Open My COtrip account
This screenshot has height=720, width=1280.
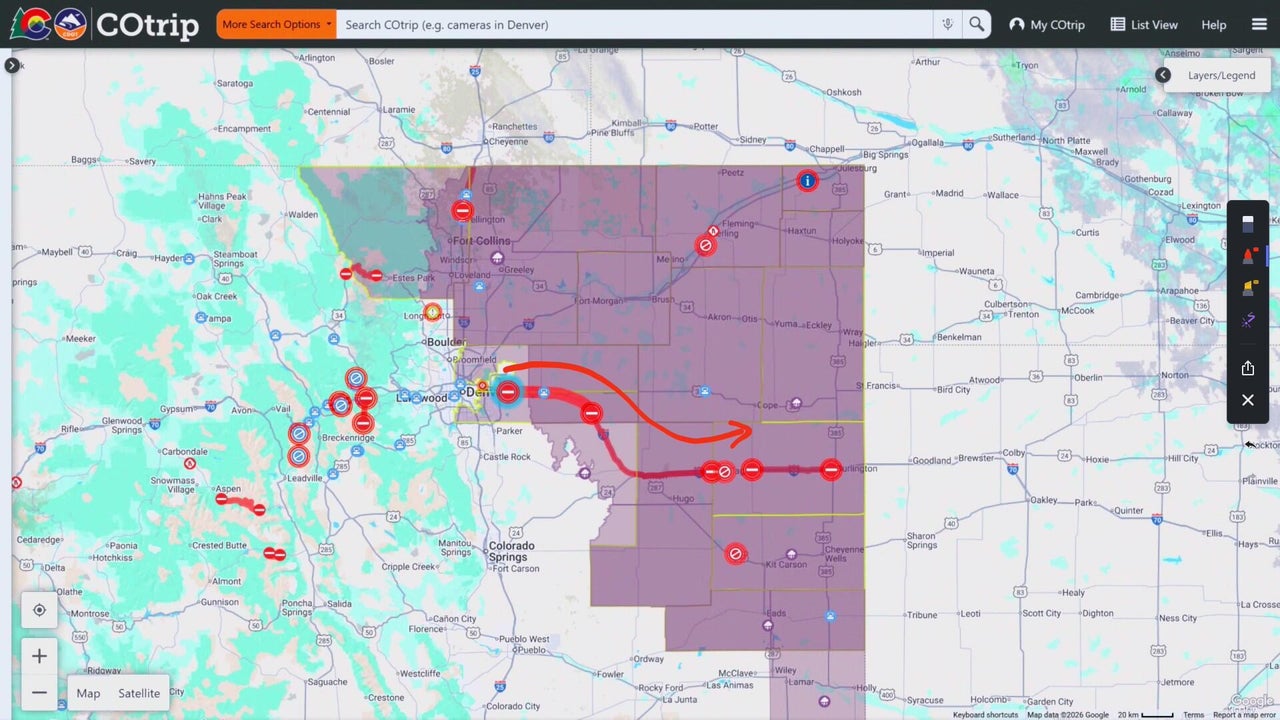[1047, 24]
